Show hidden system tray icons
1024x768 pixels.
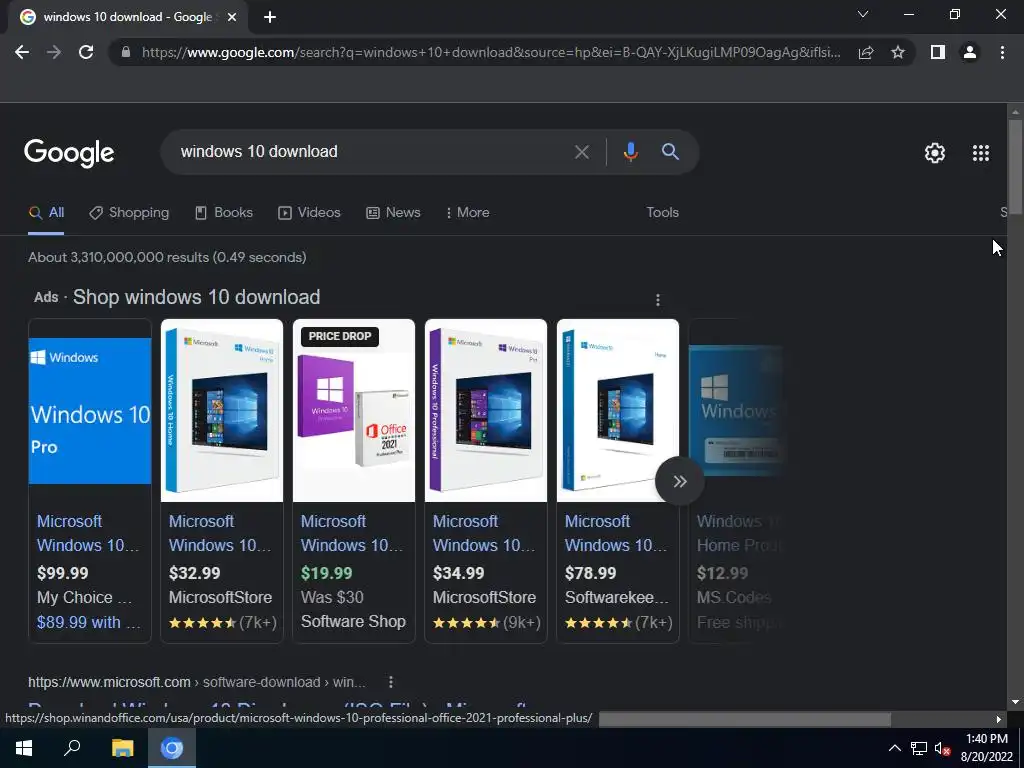895,748
